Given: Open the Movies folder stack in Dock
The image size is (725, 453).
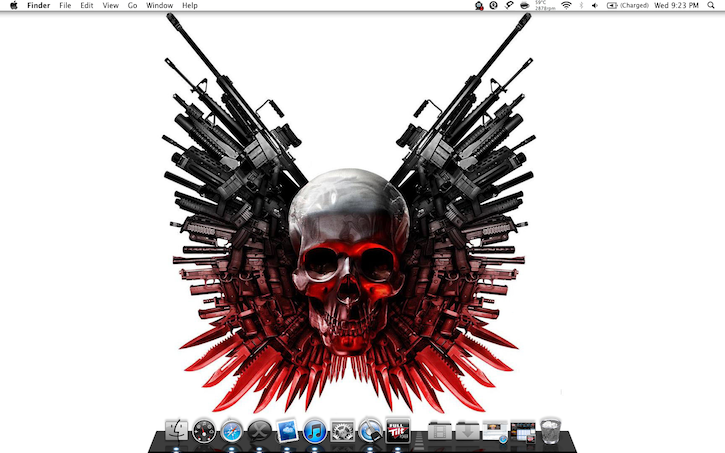Looking at the screenshot, I should [x=440, y=432].
